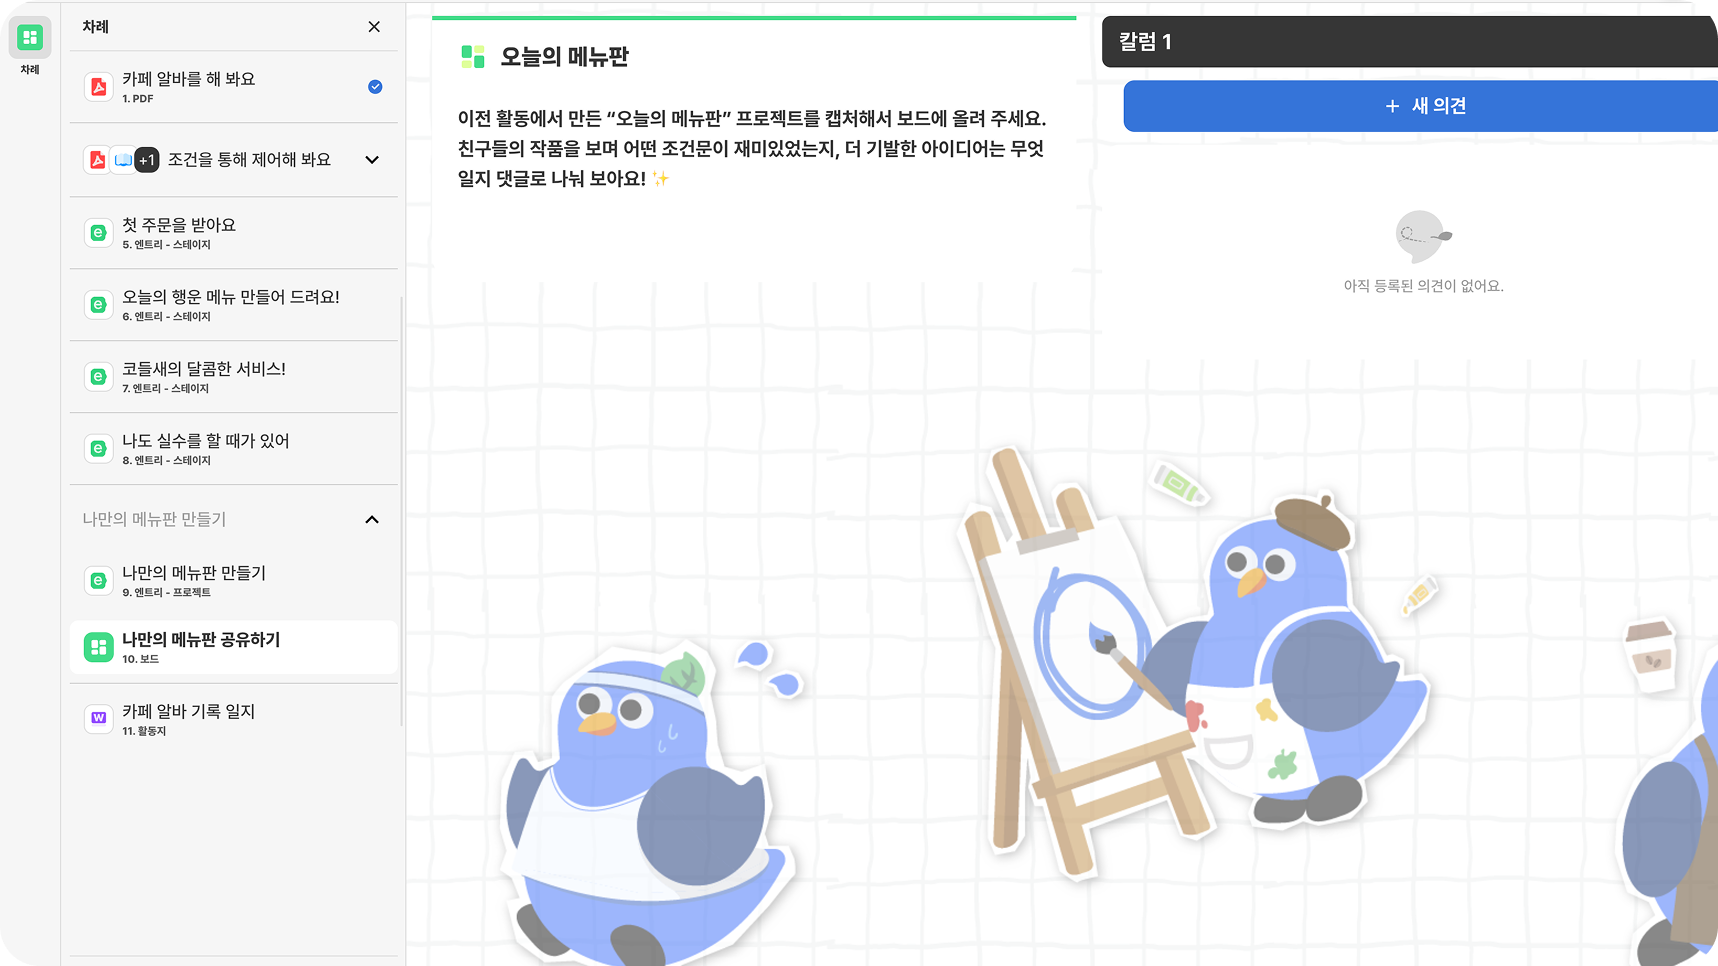Image resolution: width=1718 pixels, height=966 pixels.
Task: Click the entry icon for 코들새의 달콤한 서비스!
Action: (98, 377)
